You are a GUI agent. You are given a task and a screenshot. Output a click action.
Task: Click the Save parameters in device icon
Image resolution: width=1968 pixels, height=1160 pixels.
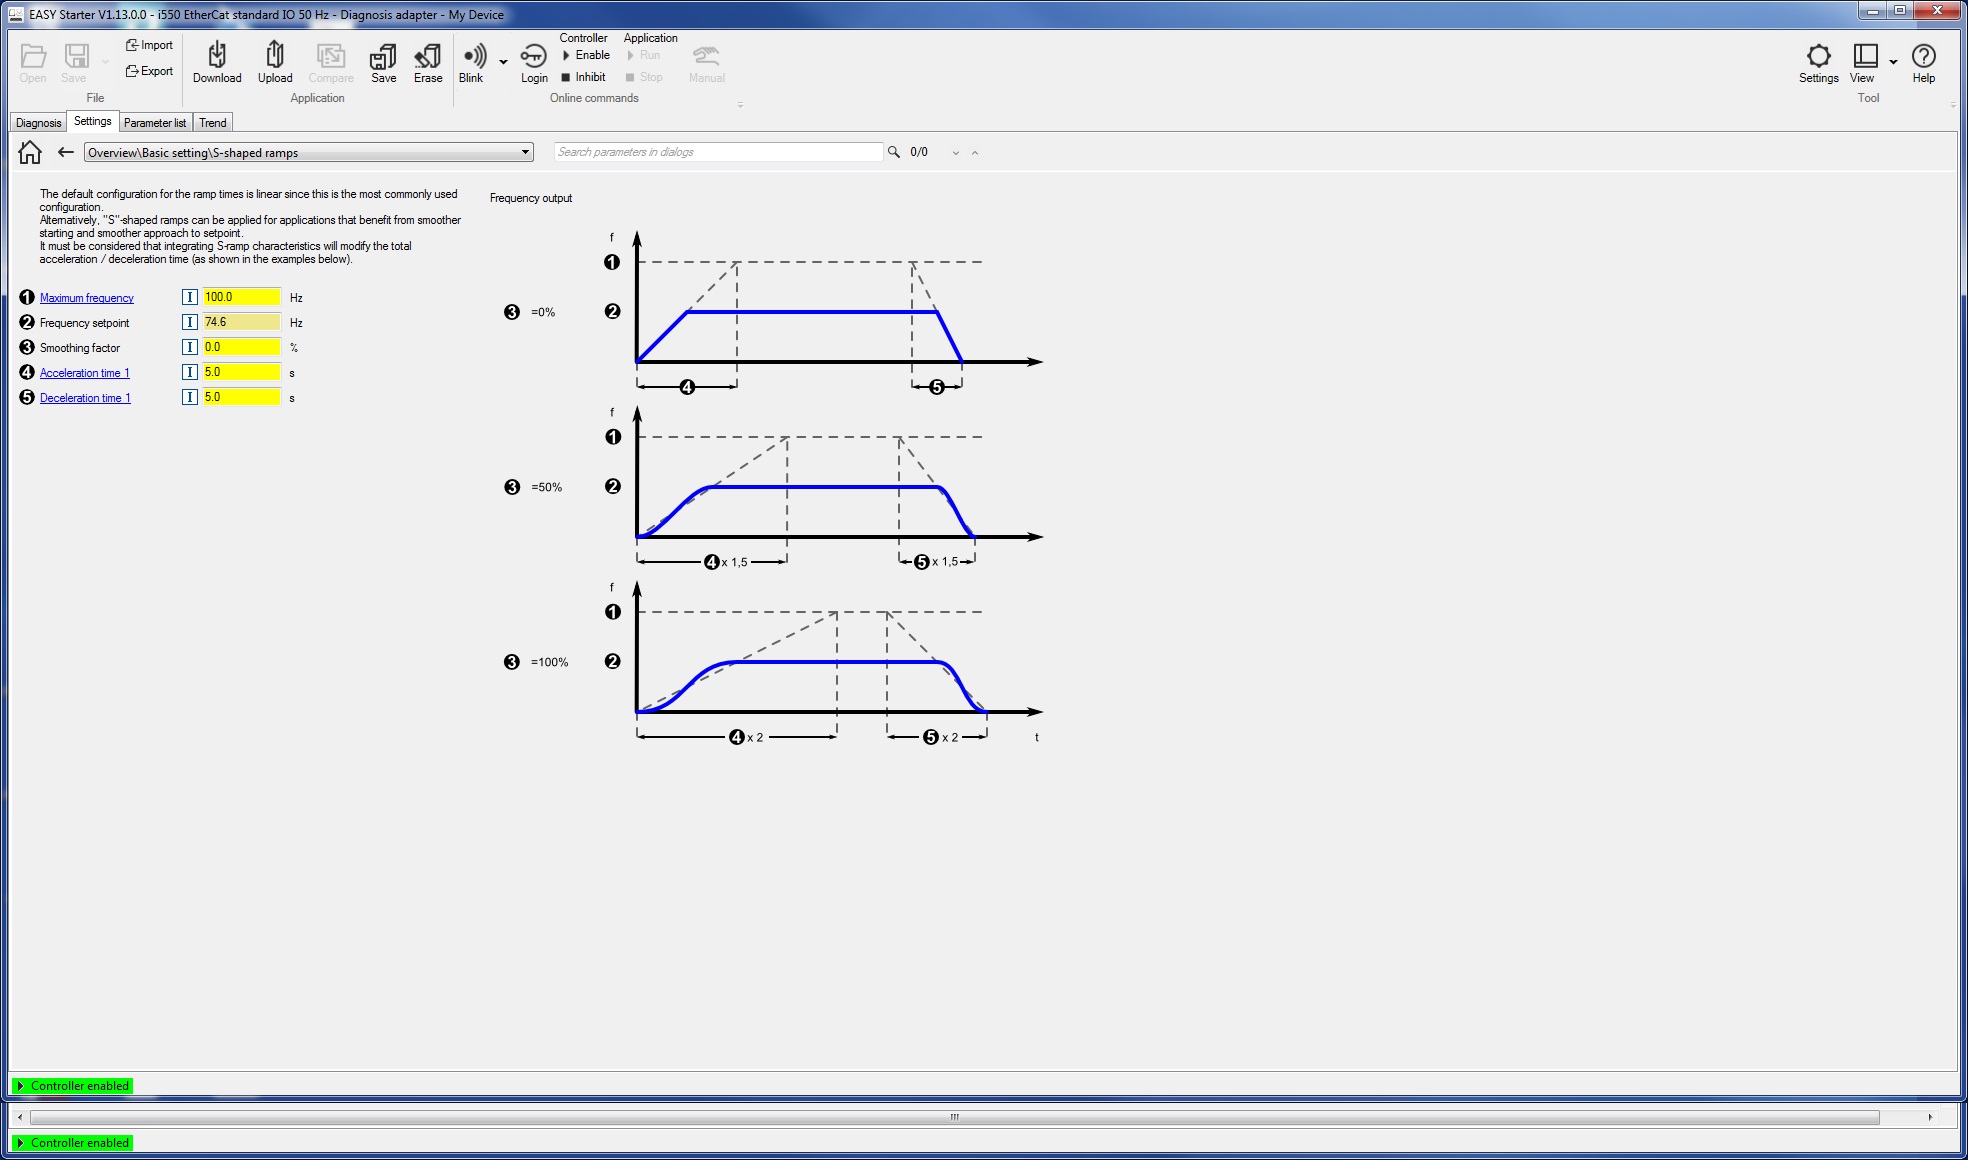click(x=383, y=57)
